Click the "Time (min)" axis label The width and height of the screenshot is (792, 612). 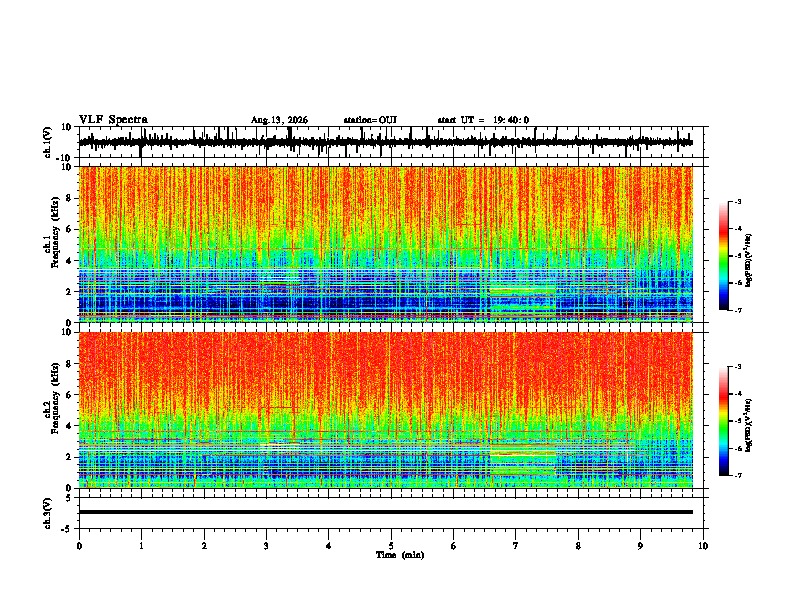[400, 555]
